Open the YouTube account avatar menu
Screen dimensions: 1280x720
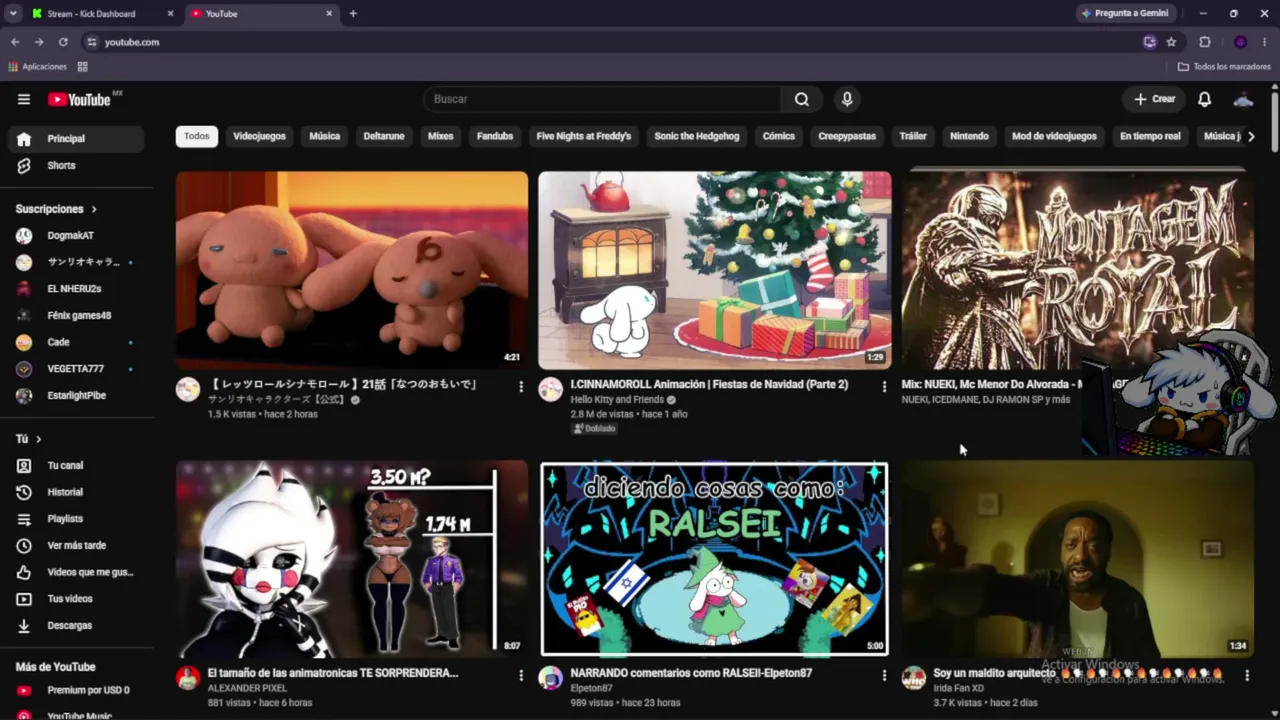1244,99
